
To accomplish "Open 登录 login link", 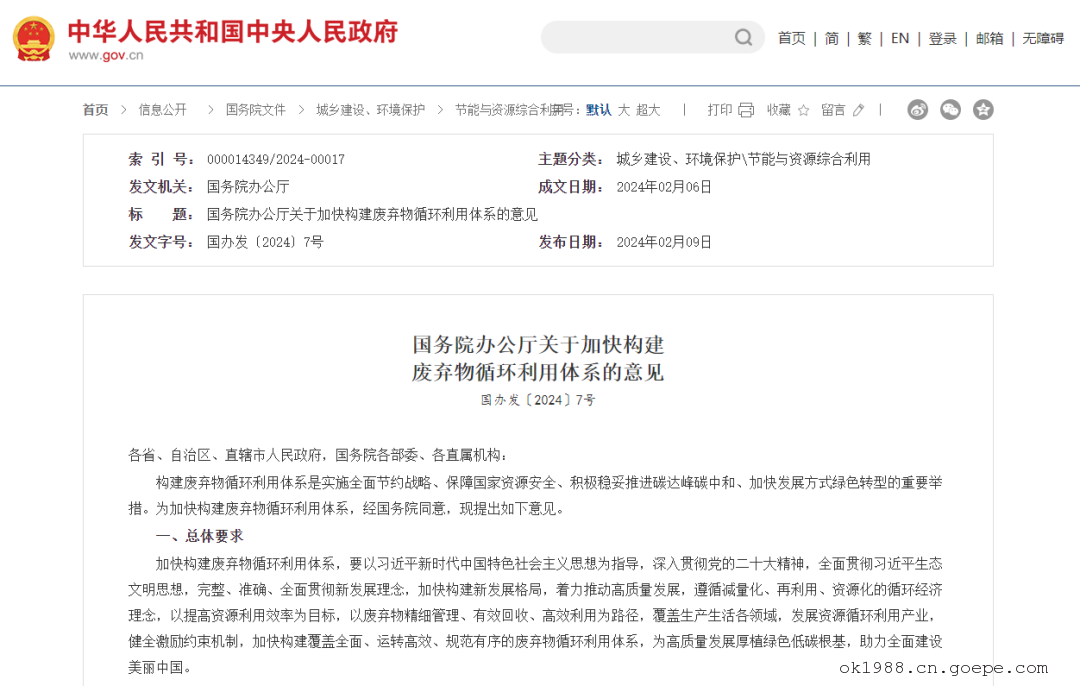I will point(942,38).
